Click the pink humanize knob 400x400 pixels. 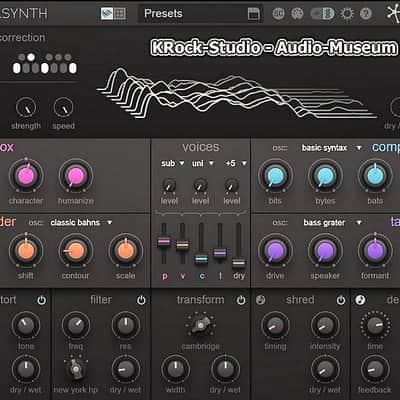pyautogui.click(x=76, y=176)
